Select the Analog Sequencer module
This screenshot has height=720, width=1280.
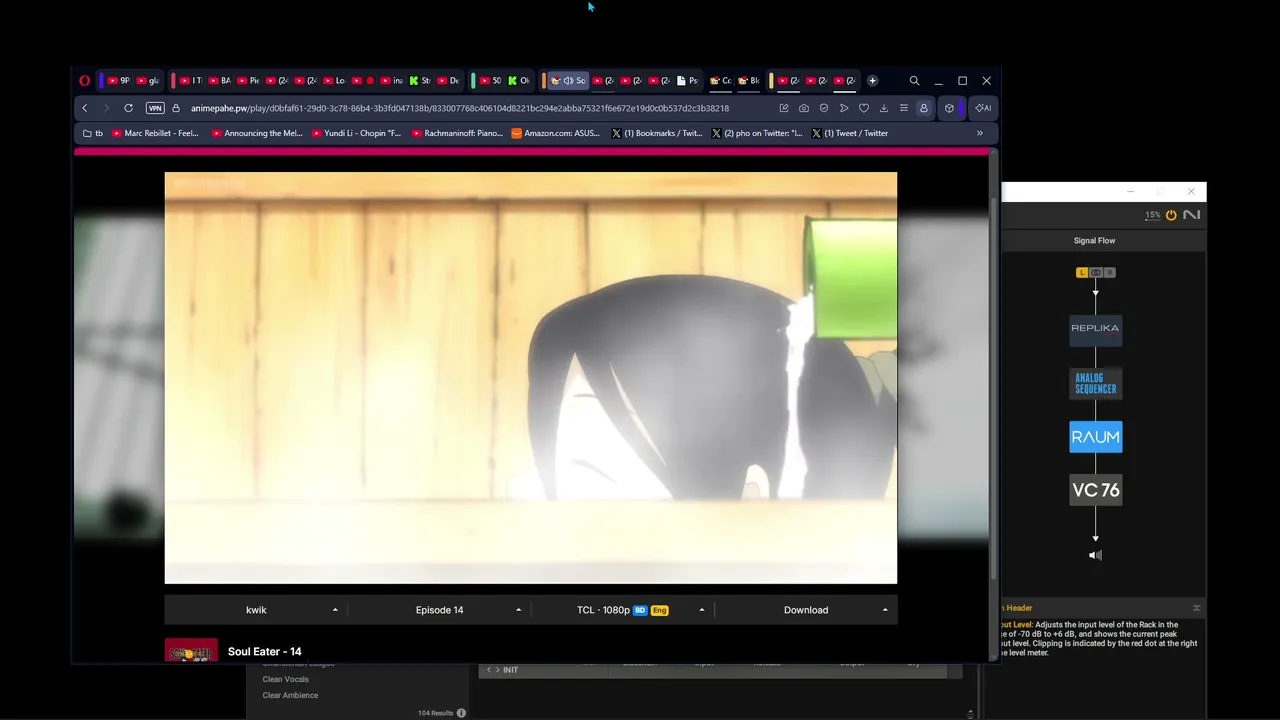[x=1096, y=384]
